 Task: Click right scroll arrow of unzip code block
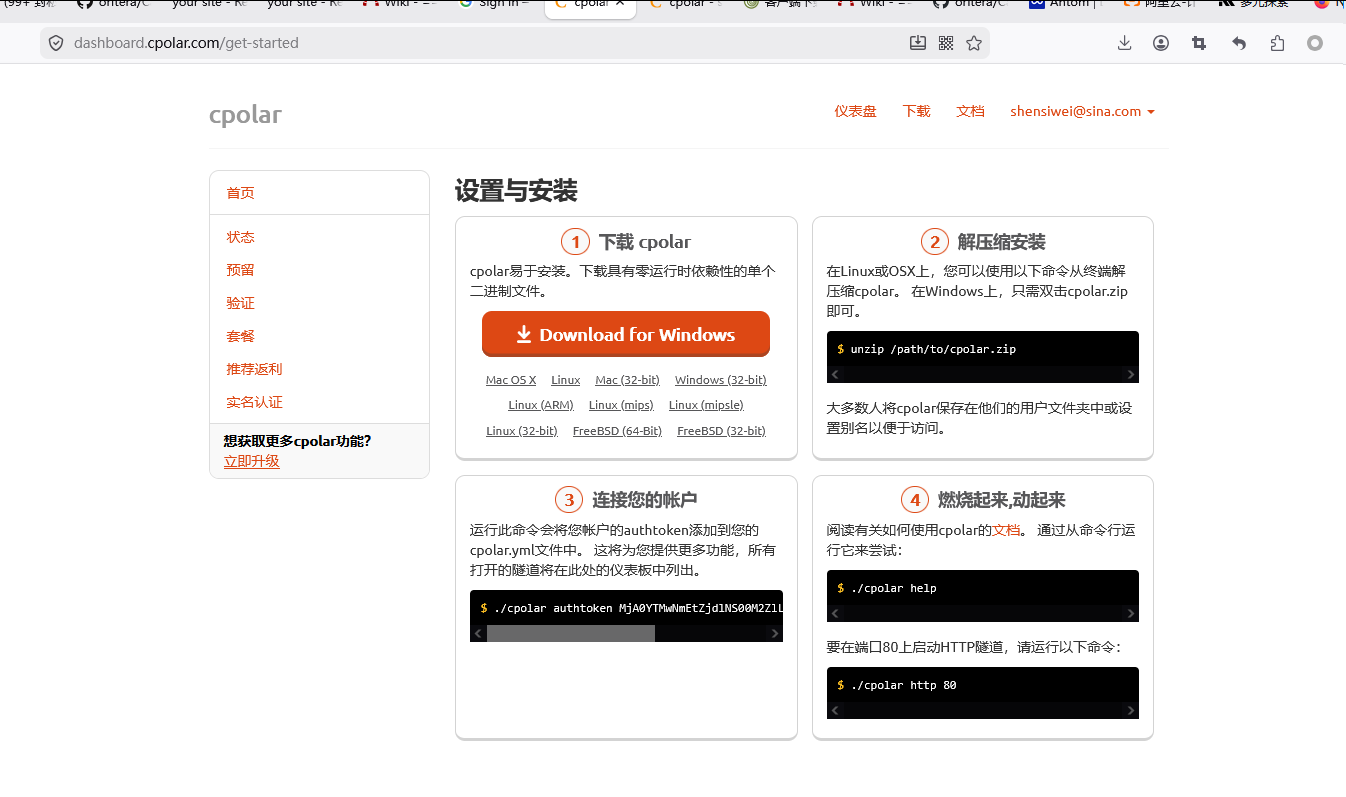pyautogui.click(x=1131, y=375)
